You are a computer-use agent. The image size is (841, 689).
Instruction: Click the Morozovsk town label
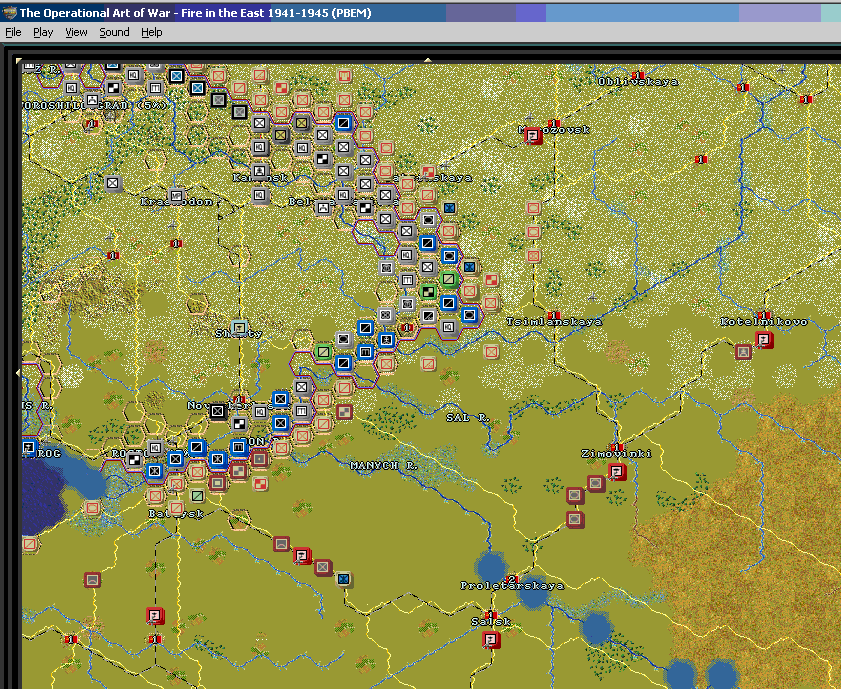(x=554, y=130)
